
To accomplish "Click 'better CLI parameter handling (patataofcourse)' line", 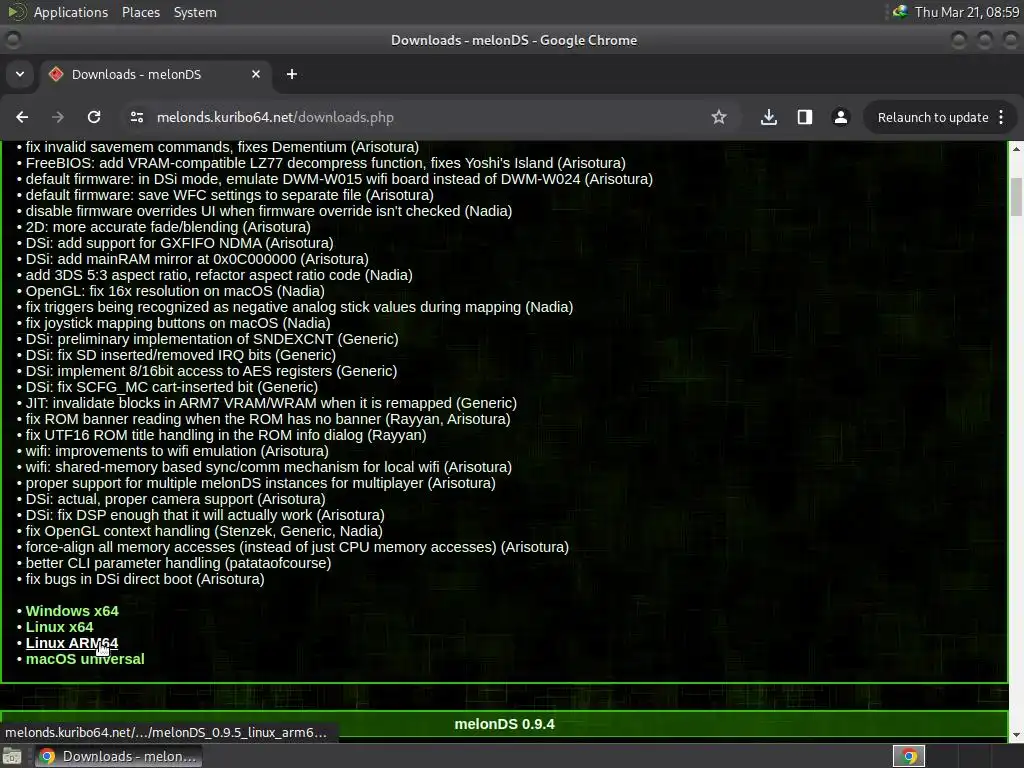I will 178,563.
